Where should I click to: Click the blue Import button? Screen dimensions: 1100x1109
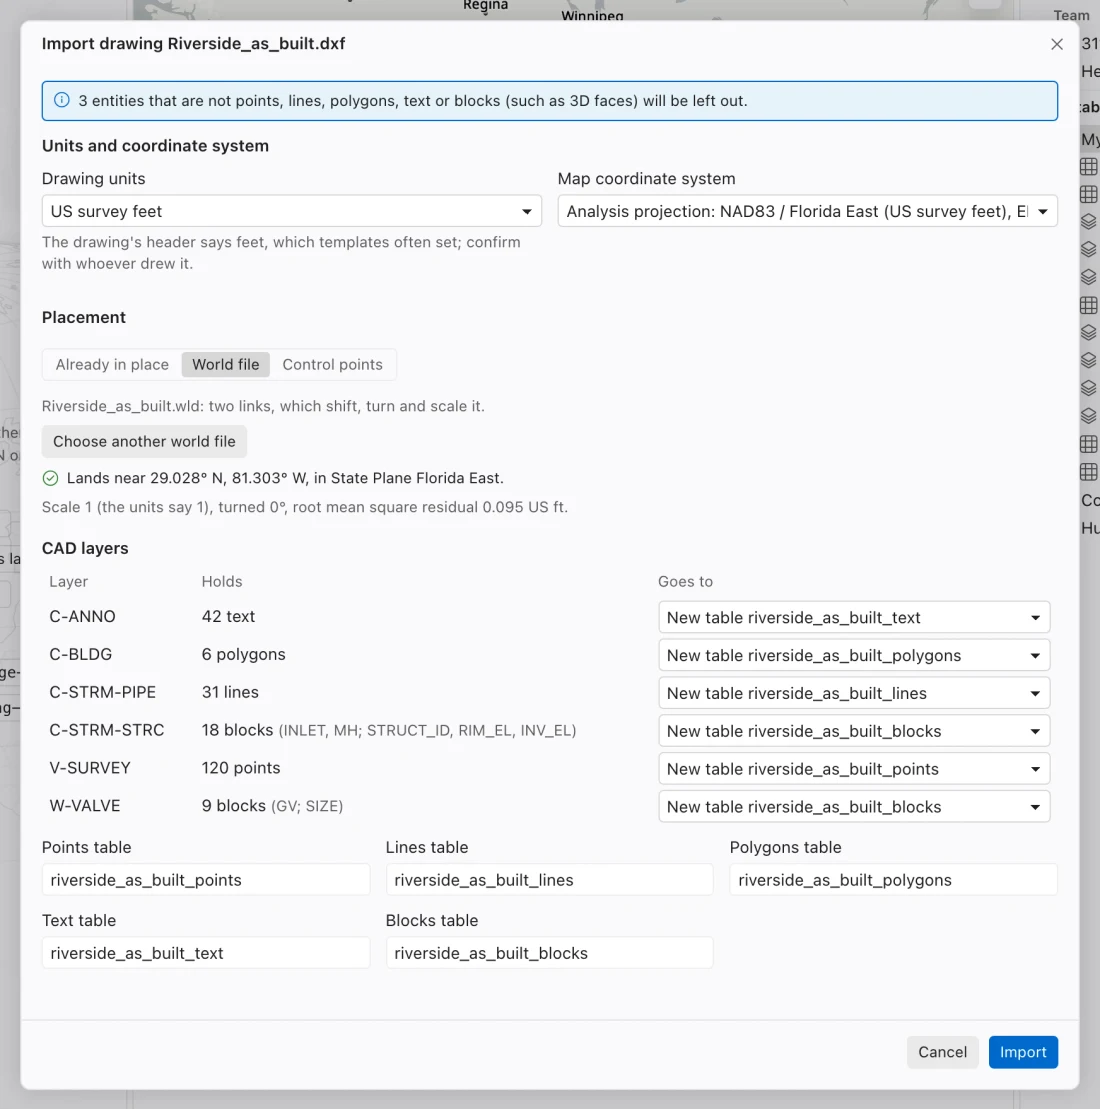1023,1052
